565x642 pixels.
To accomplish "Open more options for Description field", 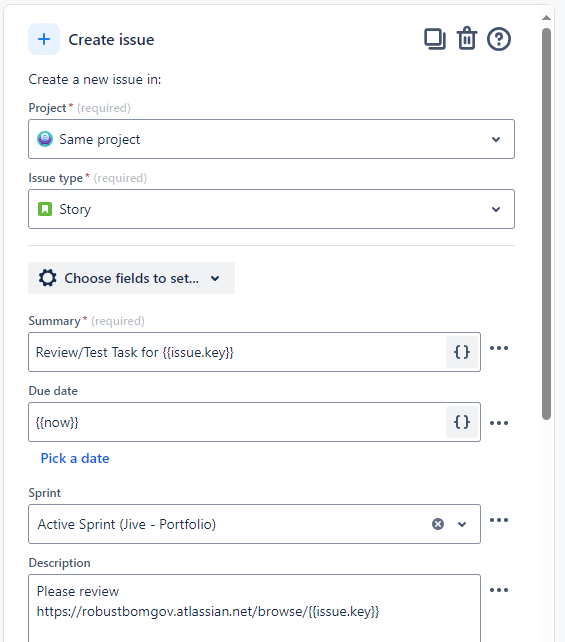I will point(499,590).
